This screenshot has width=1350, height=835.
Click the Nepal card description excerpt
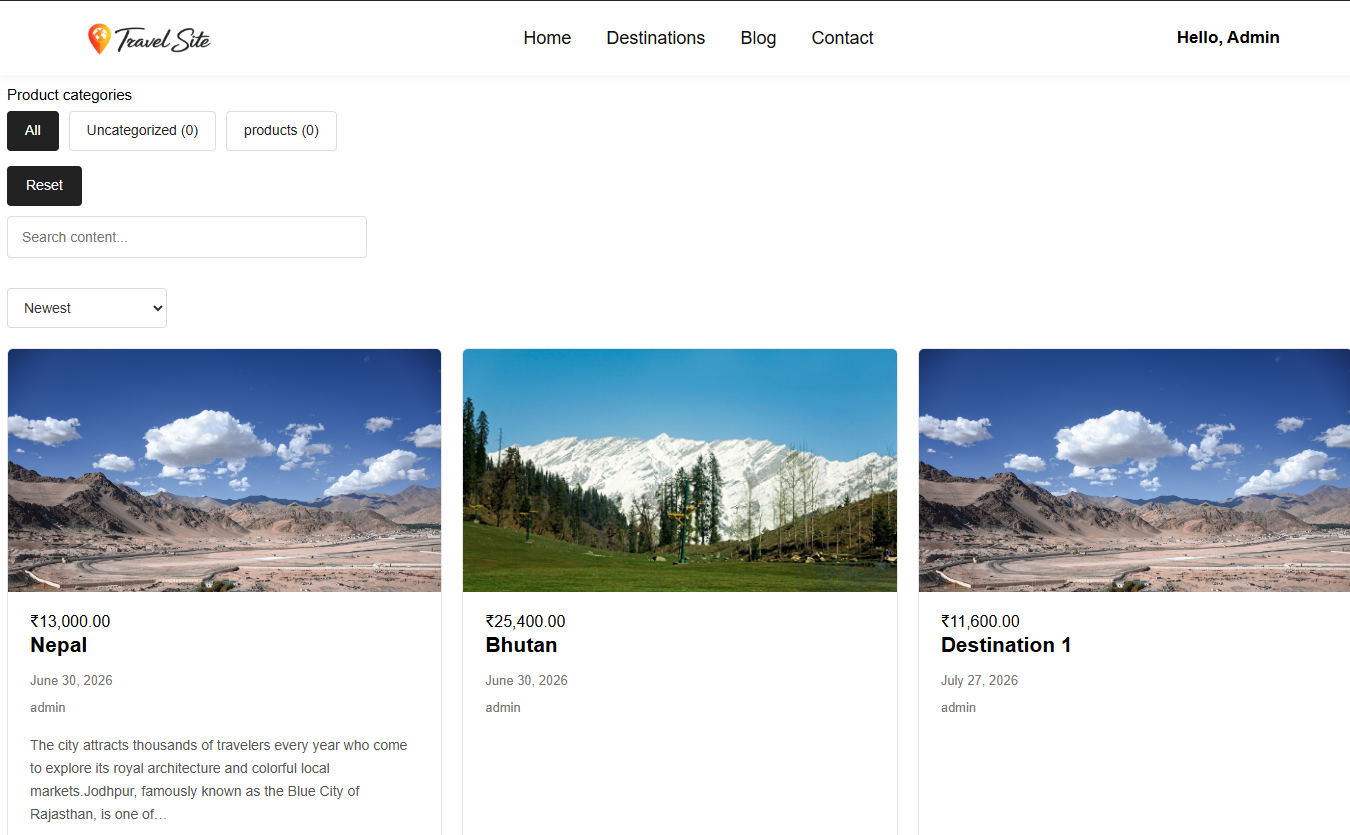(219, 780)
